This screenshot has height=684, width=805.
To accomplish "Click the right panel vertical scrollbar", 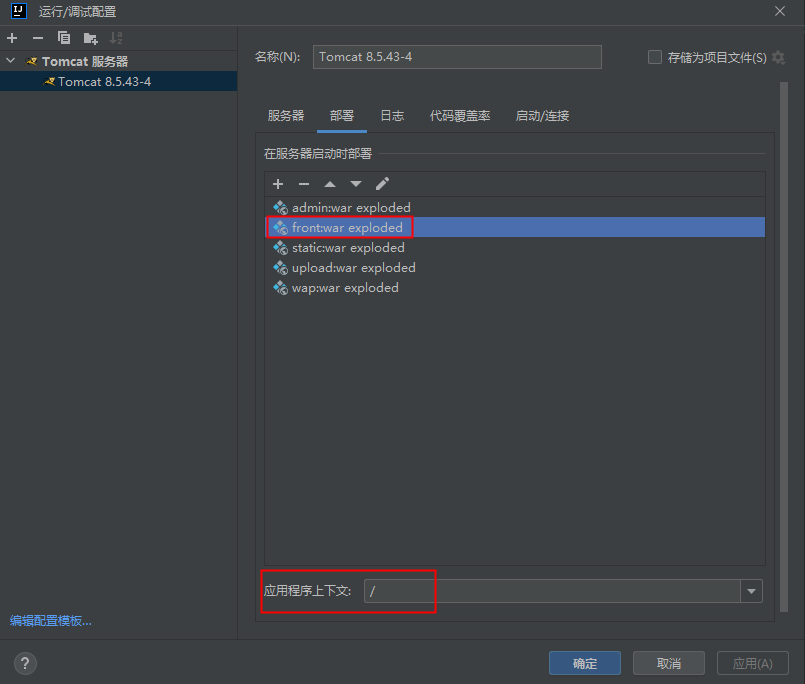I will tap(784, 347).
